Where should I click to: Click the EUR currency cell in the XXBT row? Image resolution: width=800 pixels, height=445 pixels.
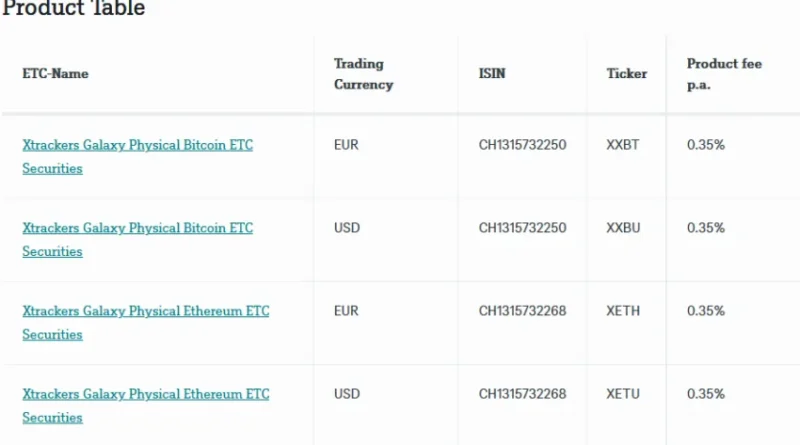pos(346,145)
